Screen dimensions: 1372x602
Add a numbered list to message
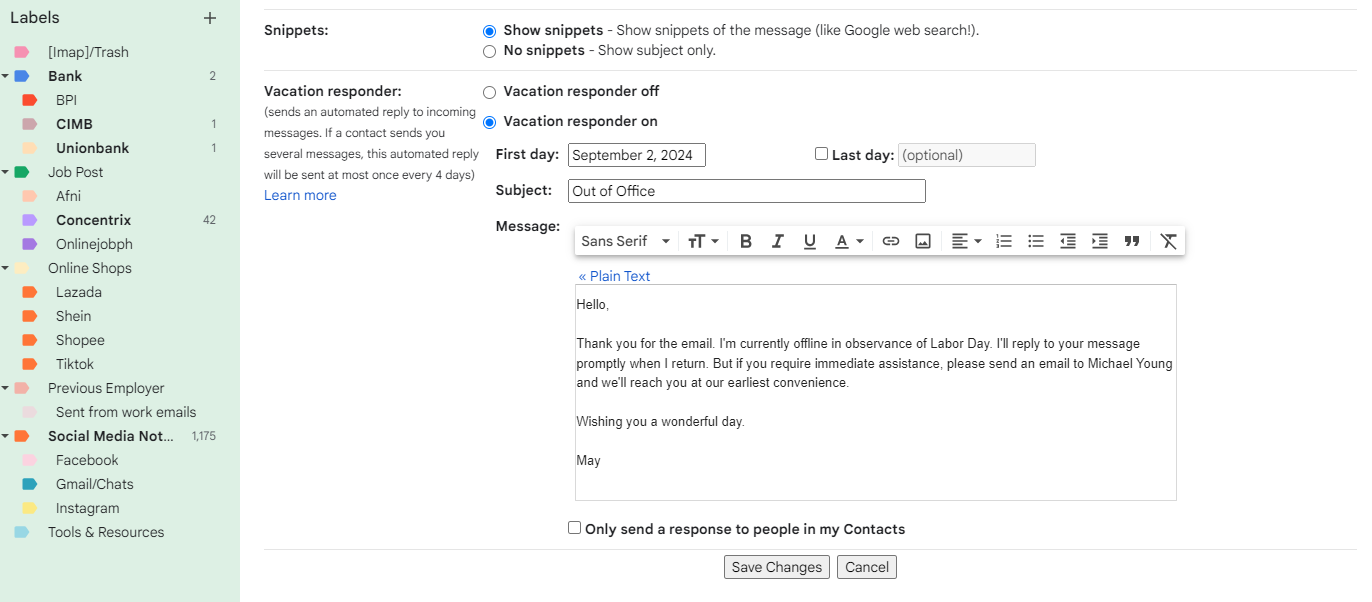[x=1004, y=241]
